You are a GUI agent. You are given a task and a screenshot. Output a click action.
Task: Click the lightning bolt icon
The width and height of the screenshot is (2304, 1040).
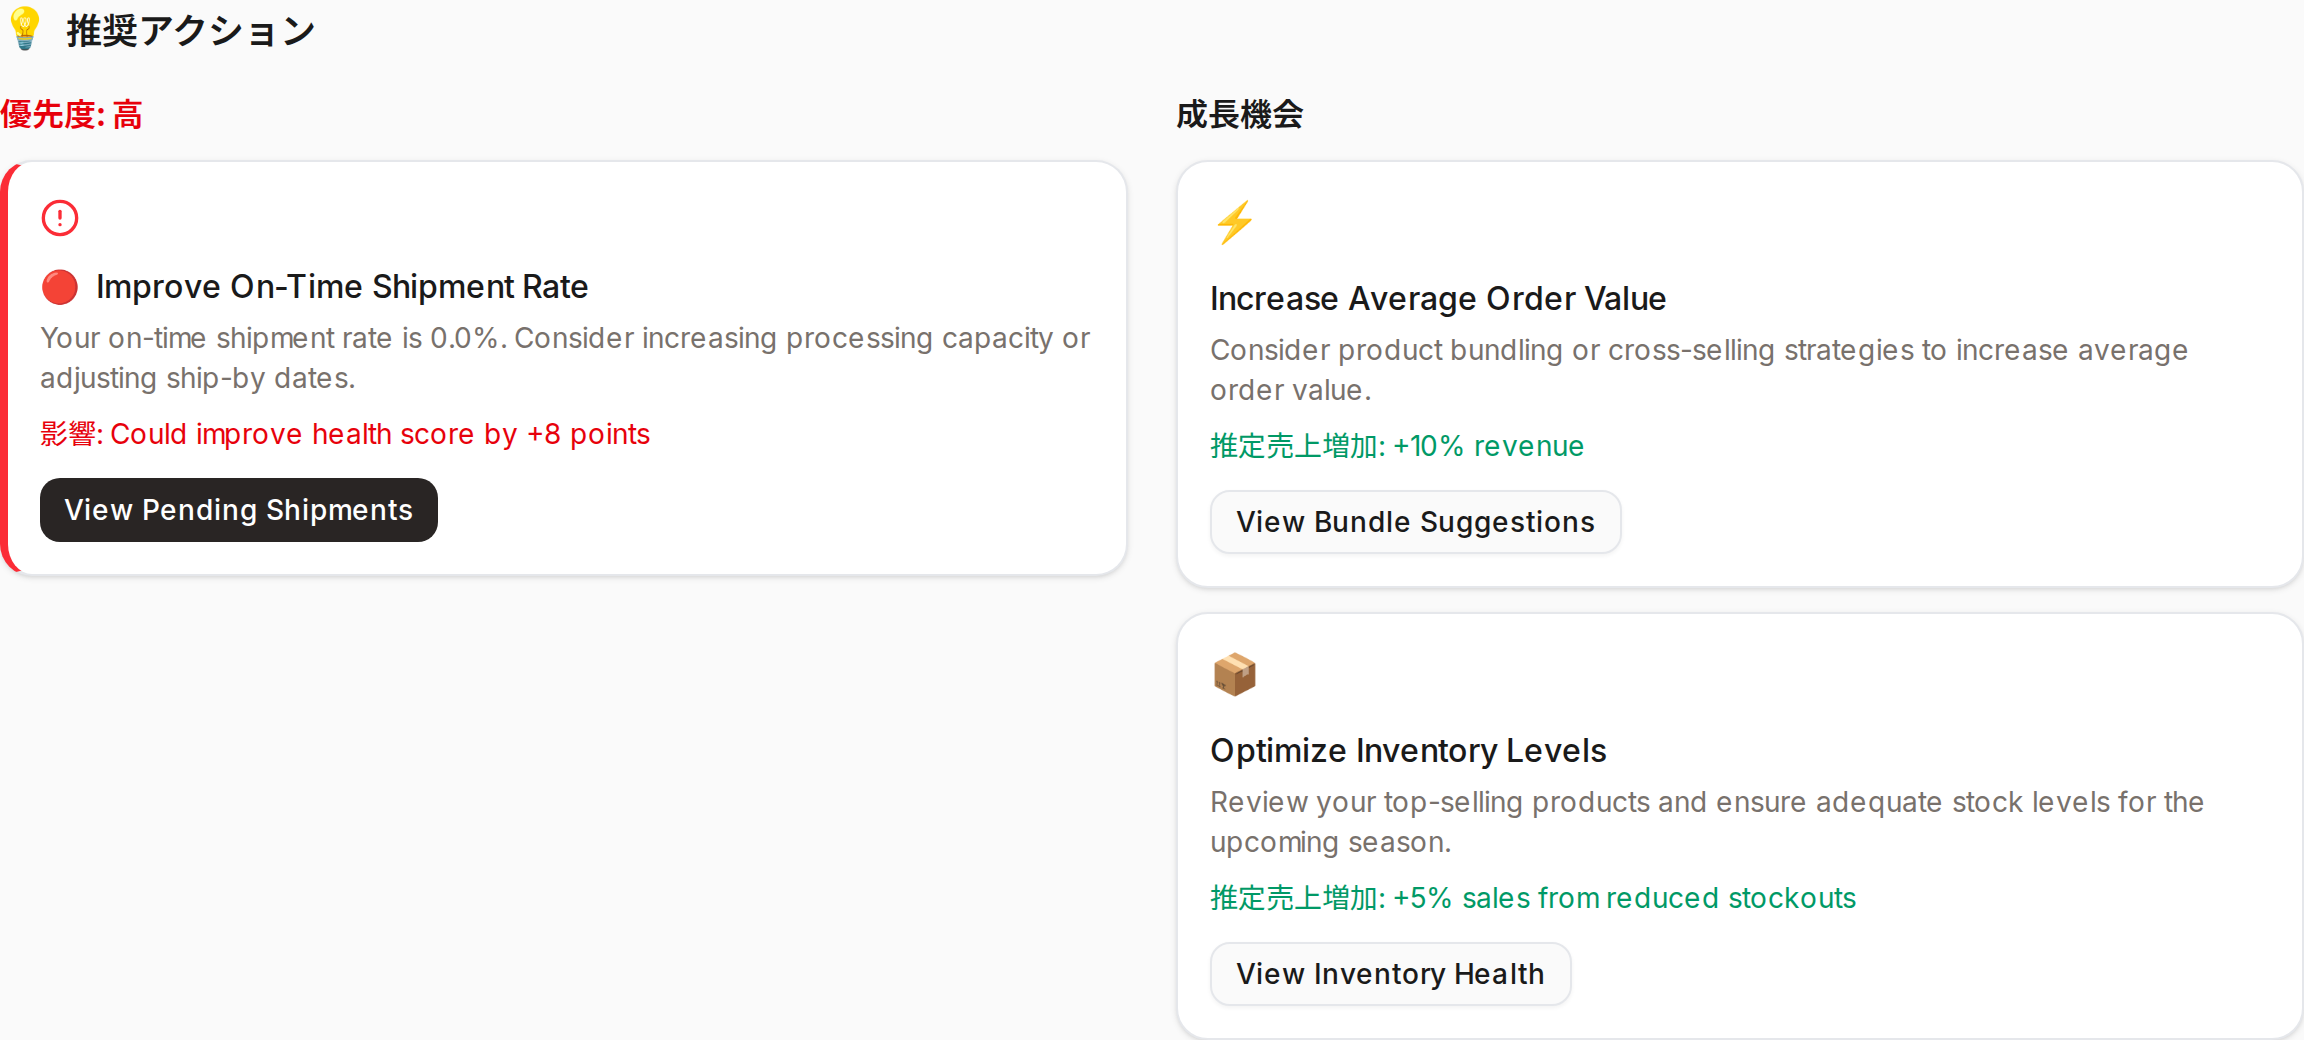[1234, 223]
